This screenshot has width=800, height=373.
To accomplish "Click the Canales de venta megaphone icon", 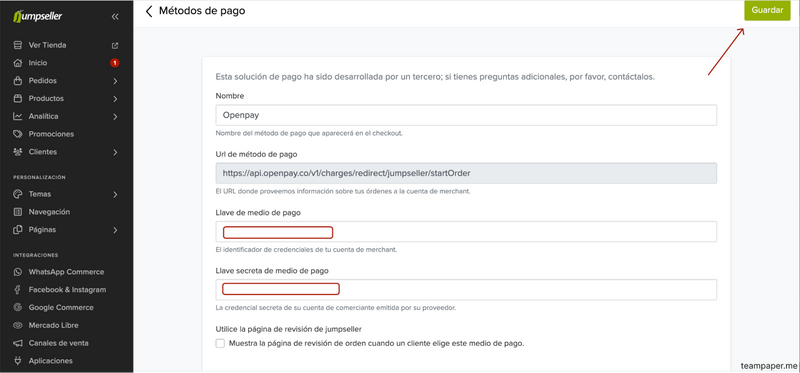I will [x=18, y=343].
